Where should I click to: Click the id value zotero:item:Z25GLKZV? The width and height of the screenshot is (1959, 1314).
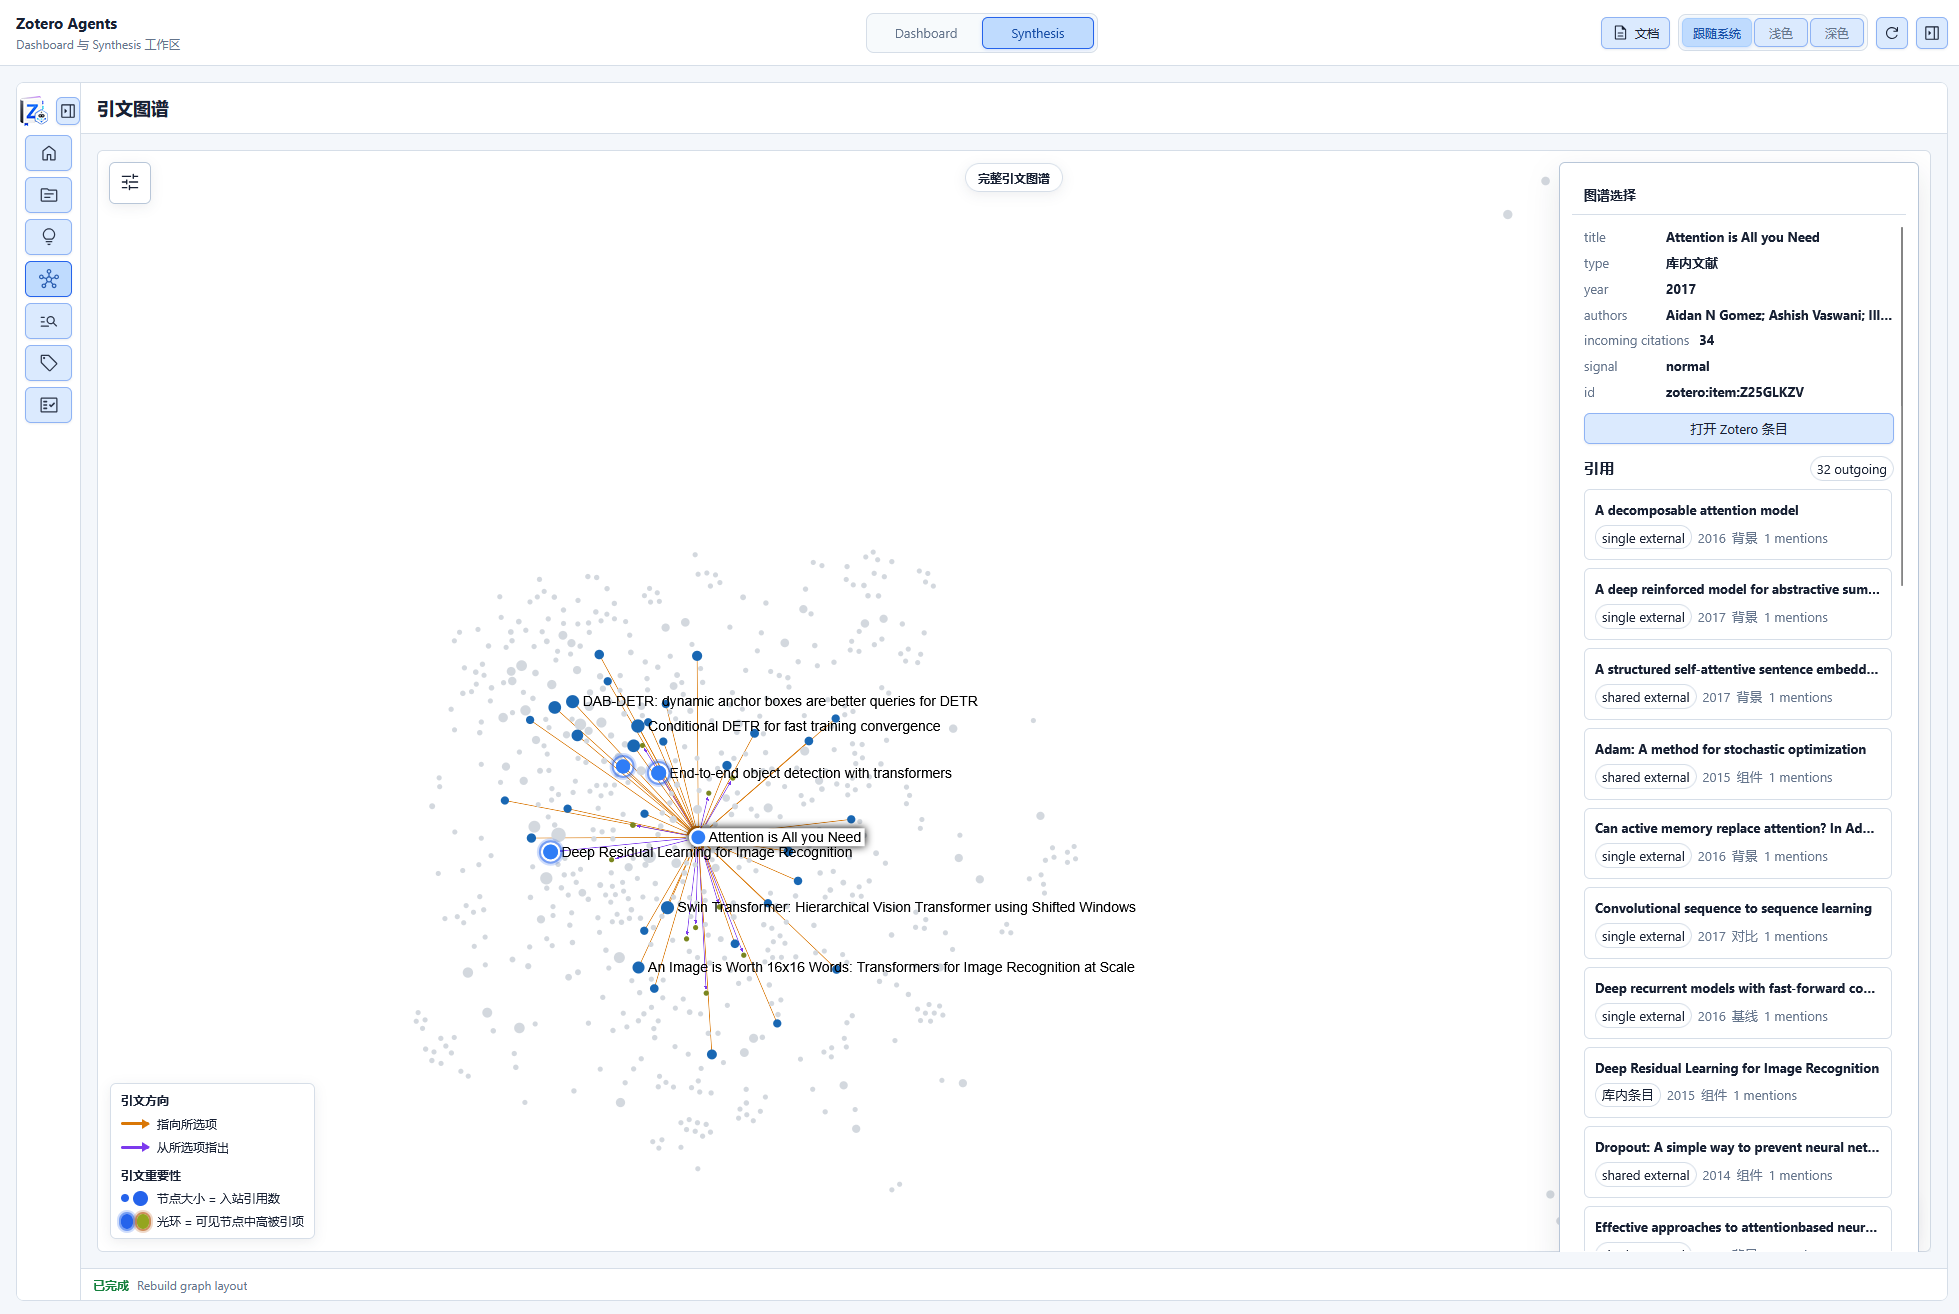(1734, 392)
